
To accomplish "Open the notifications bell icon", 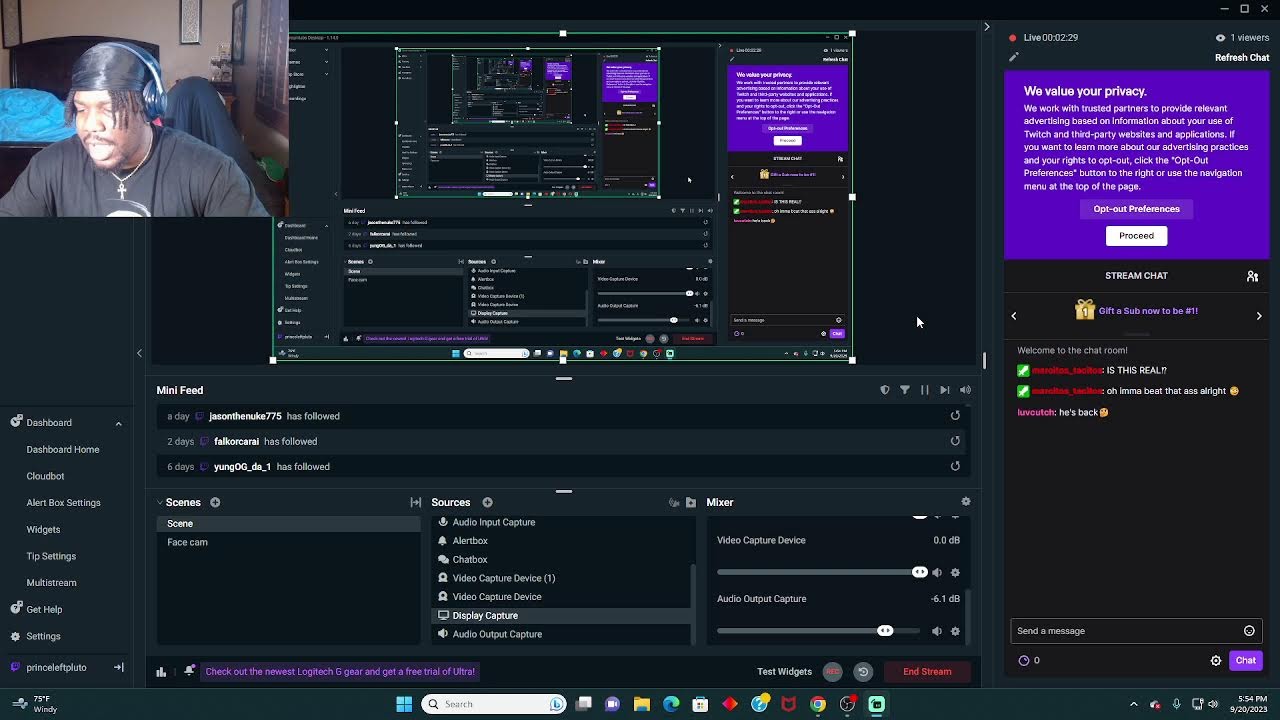I will [189, 671].
